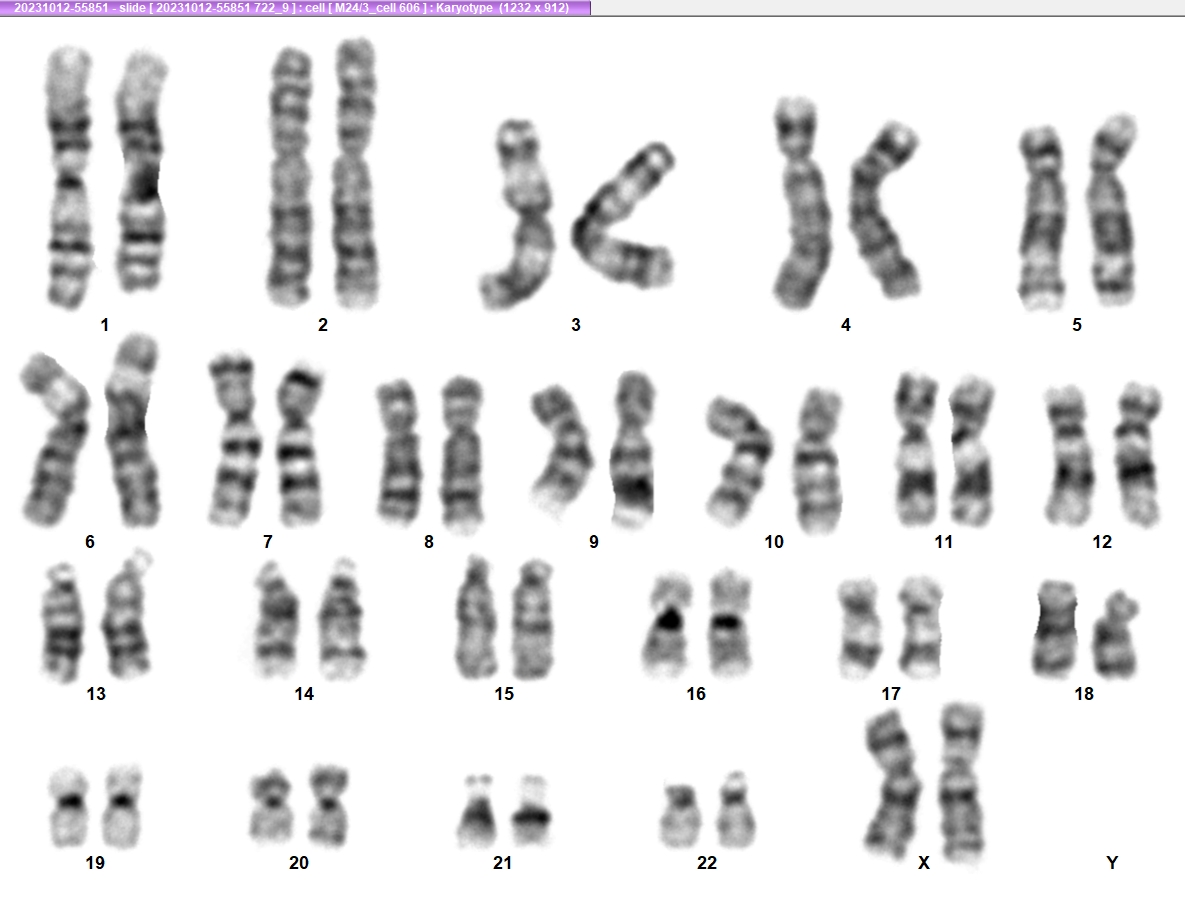Select the right chromosome 18 image
1185x899 pixels.
click(x=1115, y=634)
